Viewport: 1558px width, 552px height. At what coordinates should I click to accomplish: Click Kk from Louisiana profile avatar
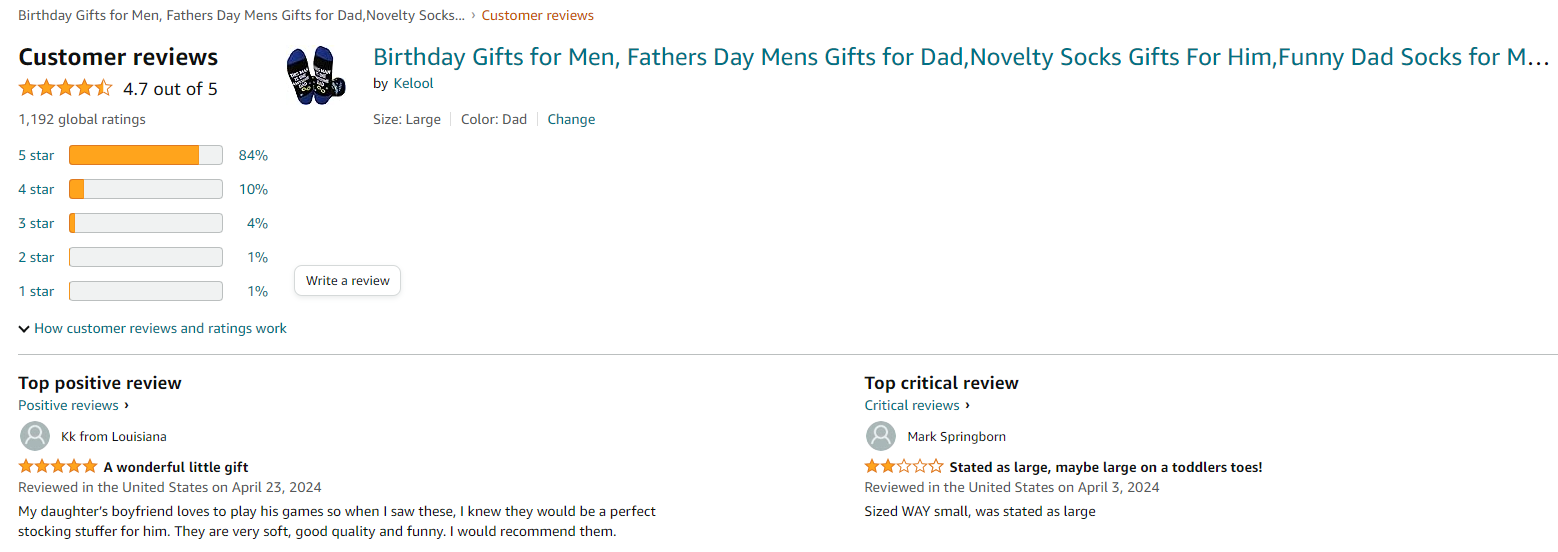[35, 436]
